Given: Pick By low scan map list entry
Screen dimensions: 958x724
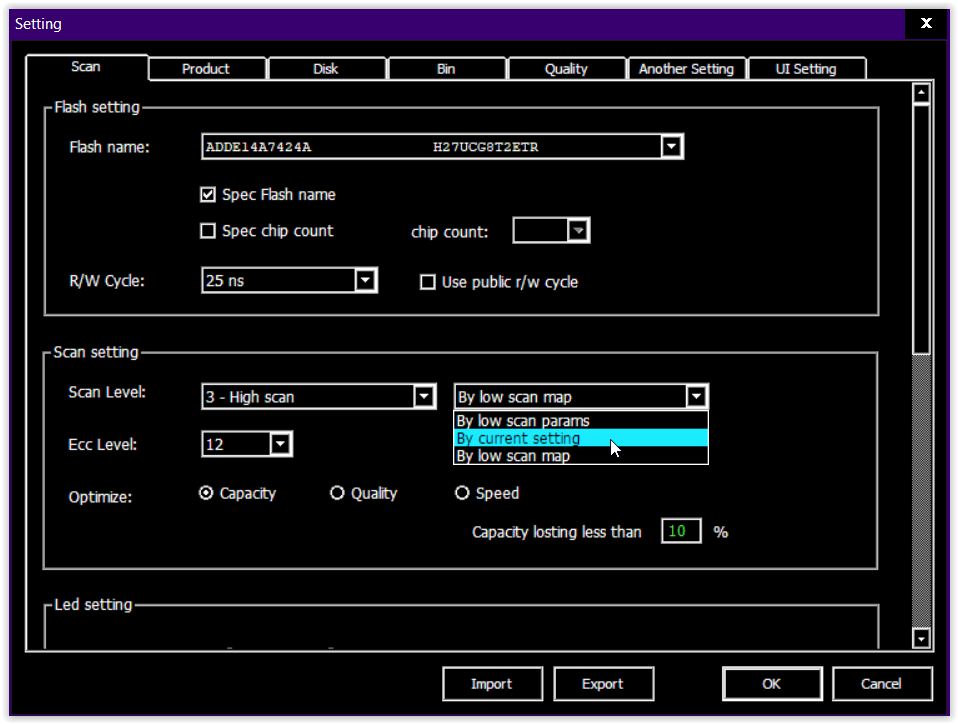Looking at the screenshot, I should 581,455.
